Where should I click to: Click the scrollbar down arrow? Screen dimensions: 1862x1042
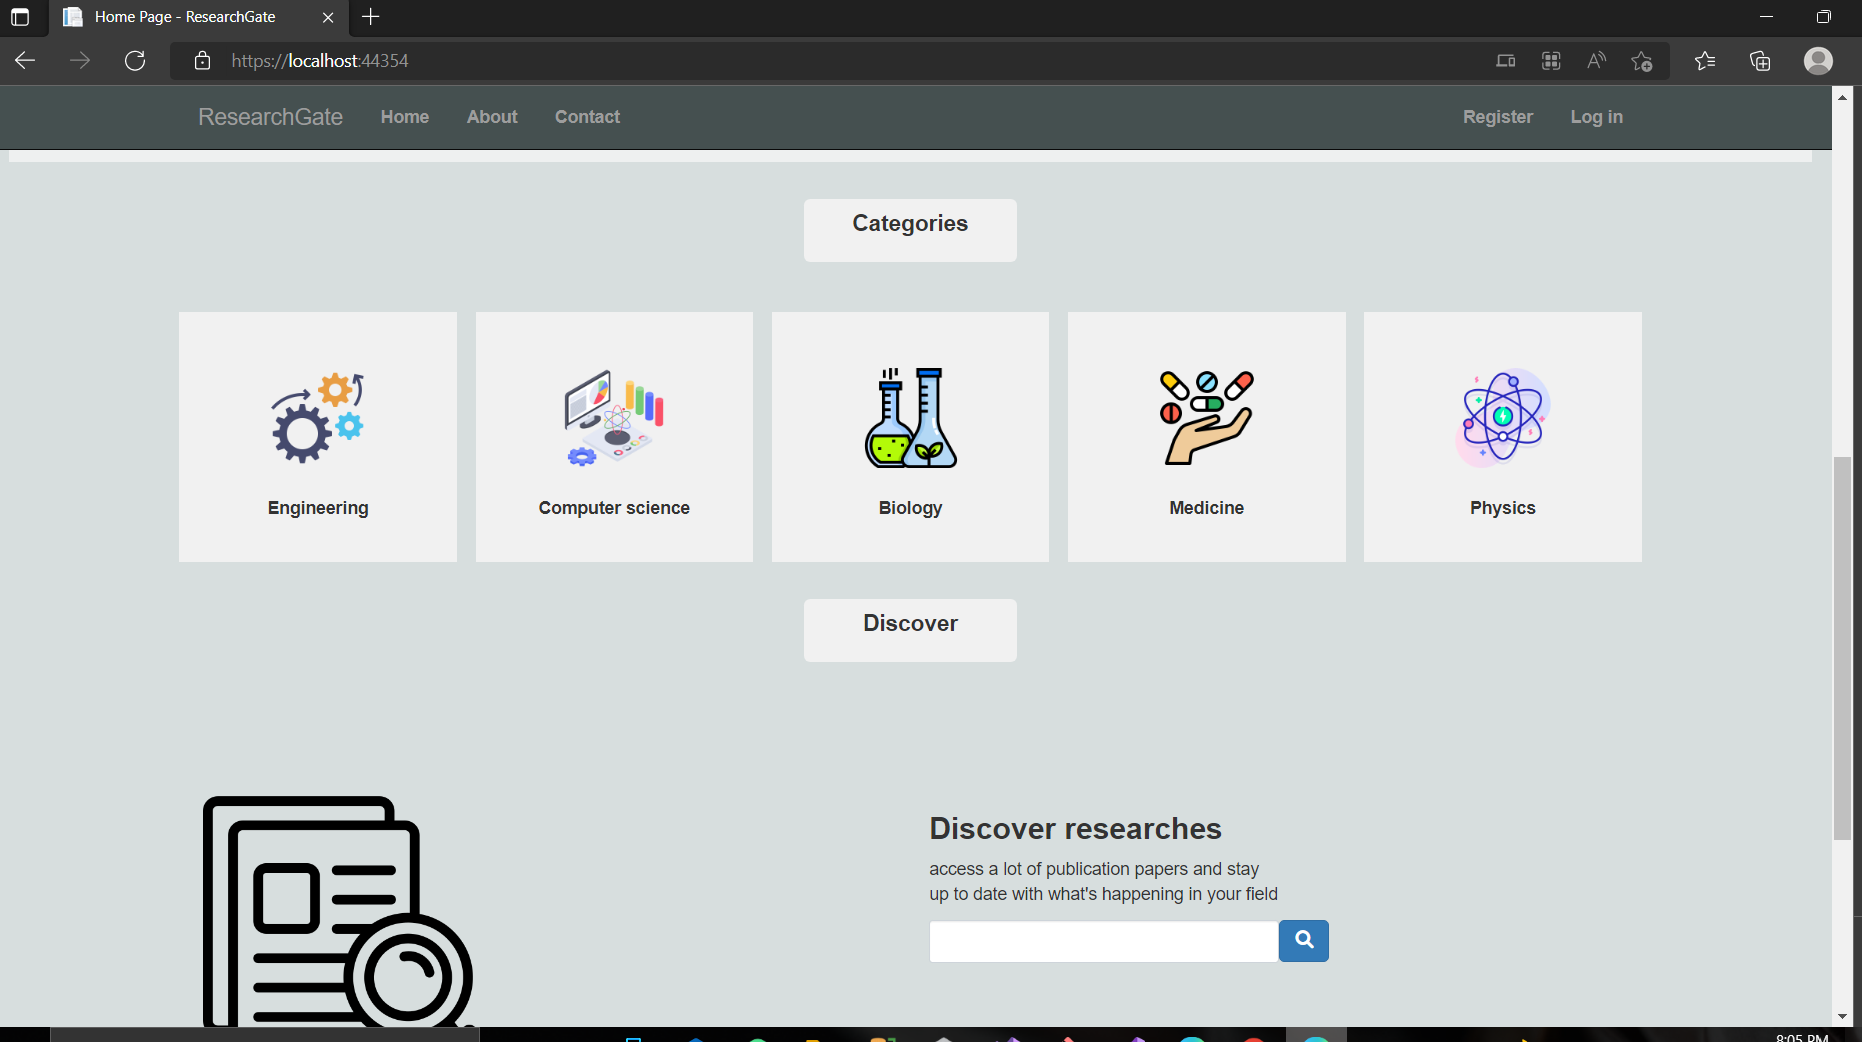point(1842,1015)
